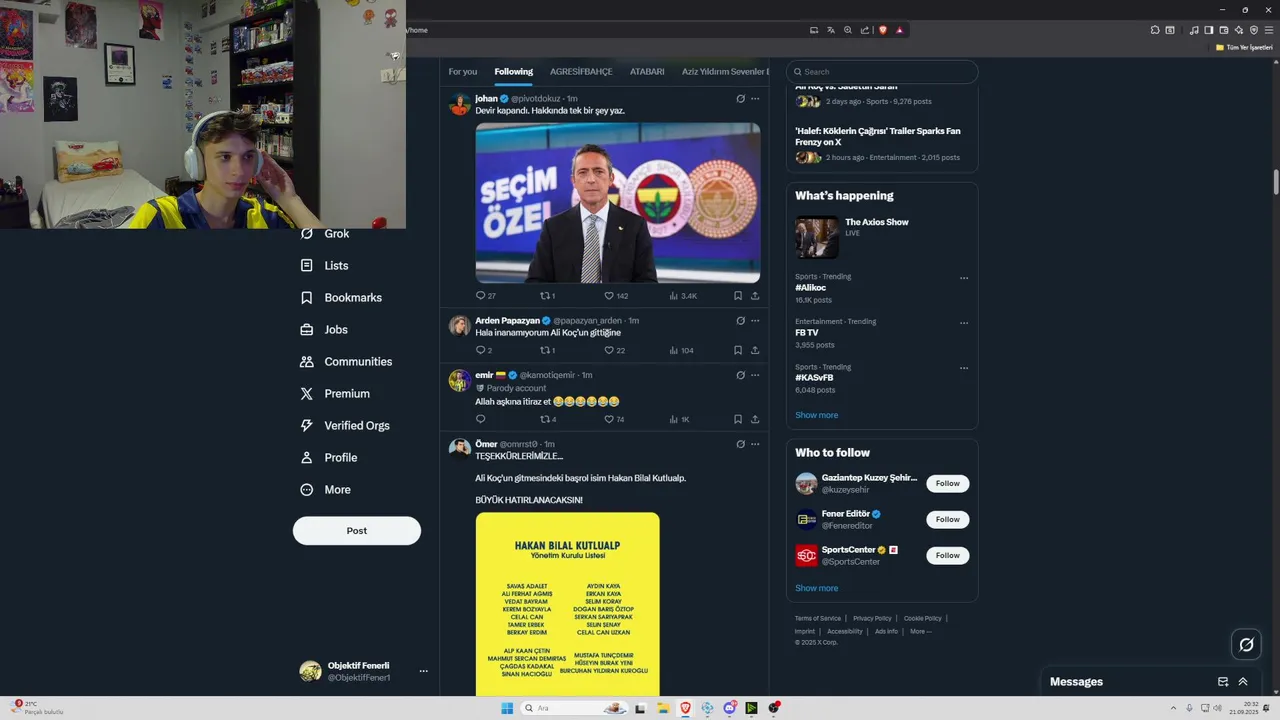Viewport: 1280px width, 720px height.
Task: Go to Profile in the sidebar
Action: tap(329, 458)
